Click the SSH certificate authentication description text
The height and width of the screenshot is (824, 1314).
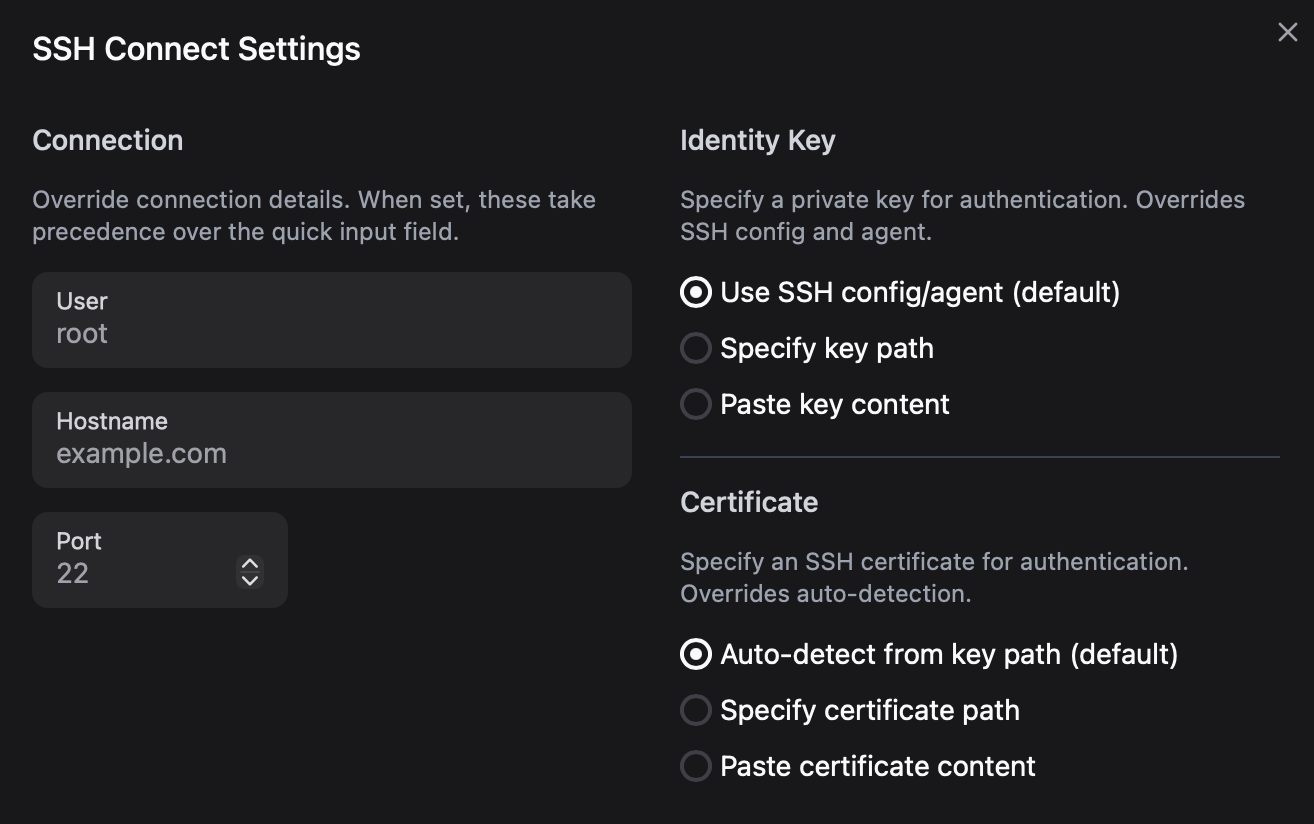point(934,577)
